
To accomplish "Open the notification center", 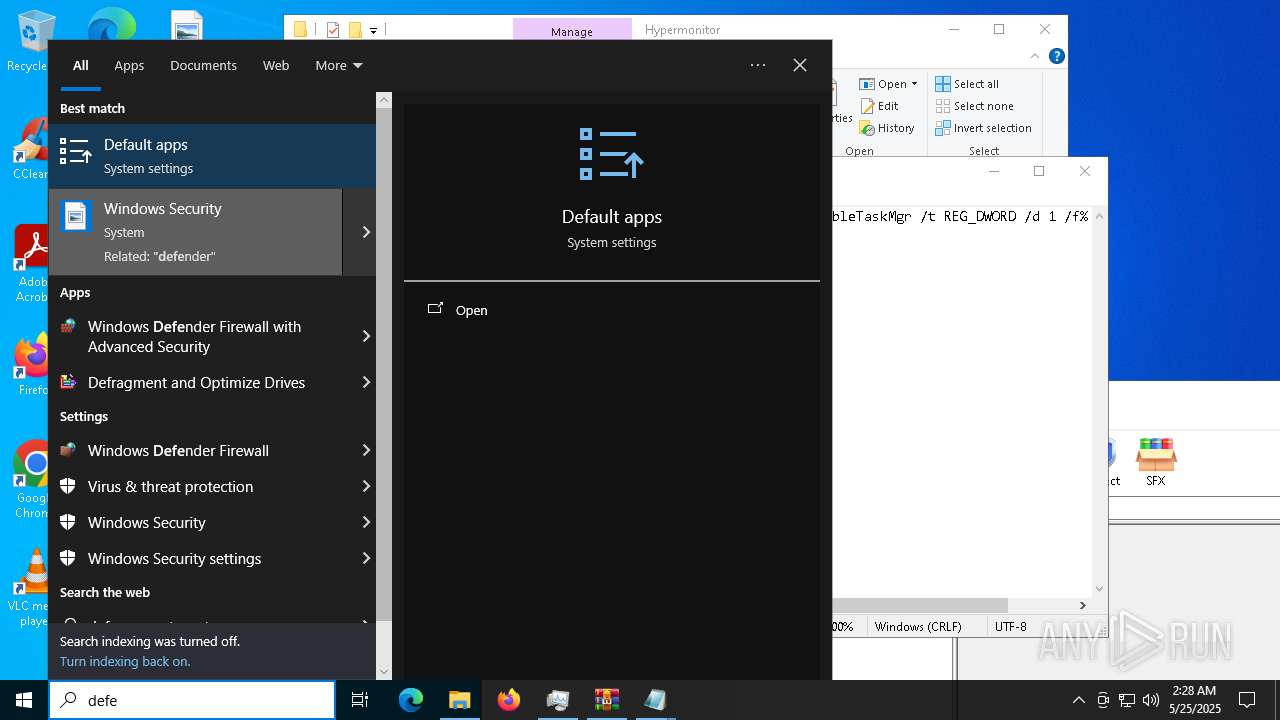I will click(1247, 700).
